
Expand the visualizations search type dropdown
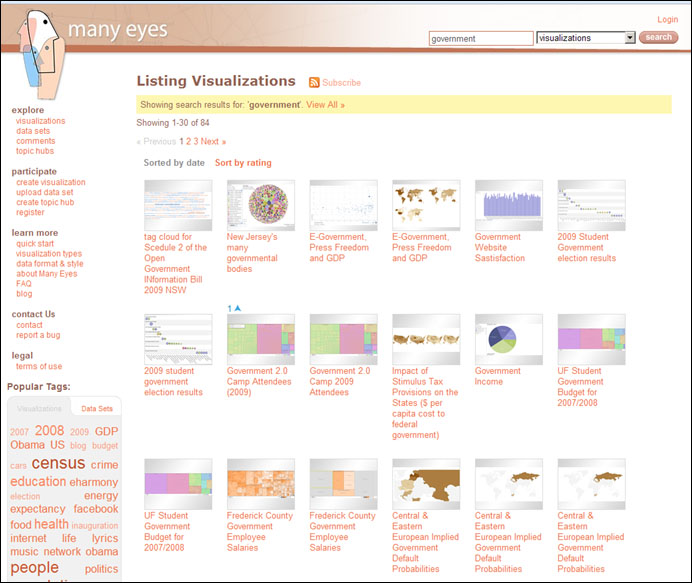coord(629,38)
